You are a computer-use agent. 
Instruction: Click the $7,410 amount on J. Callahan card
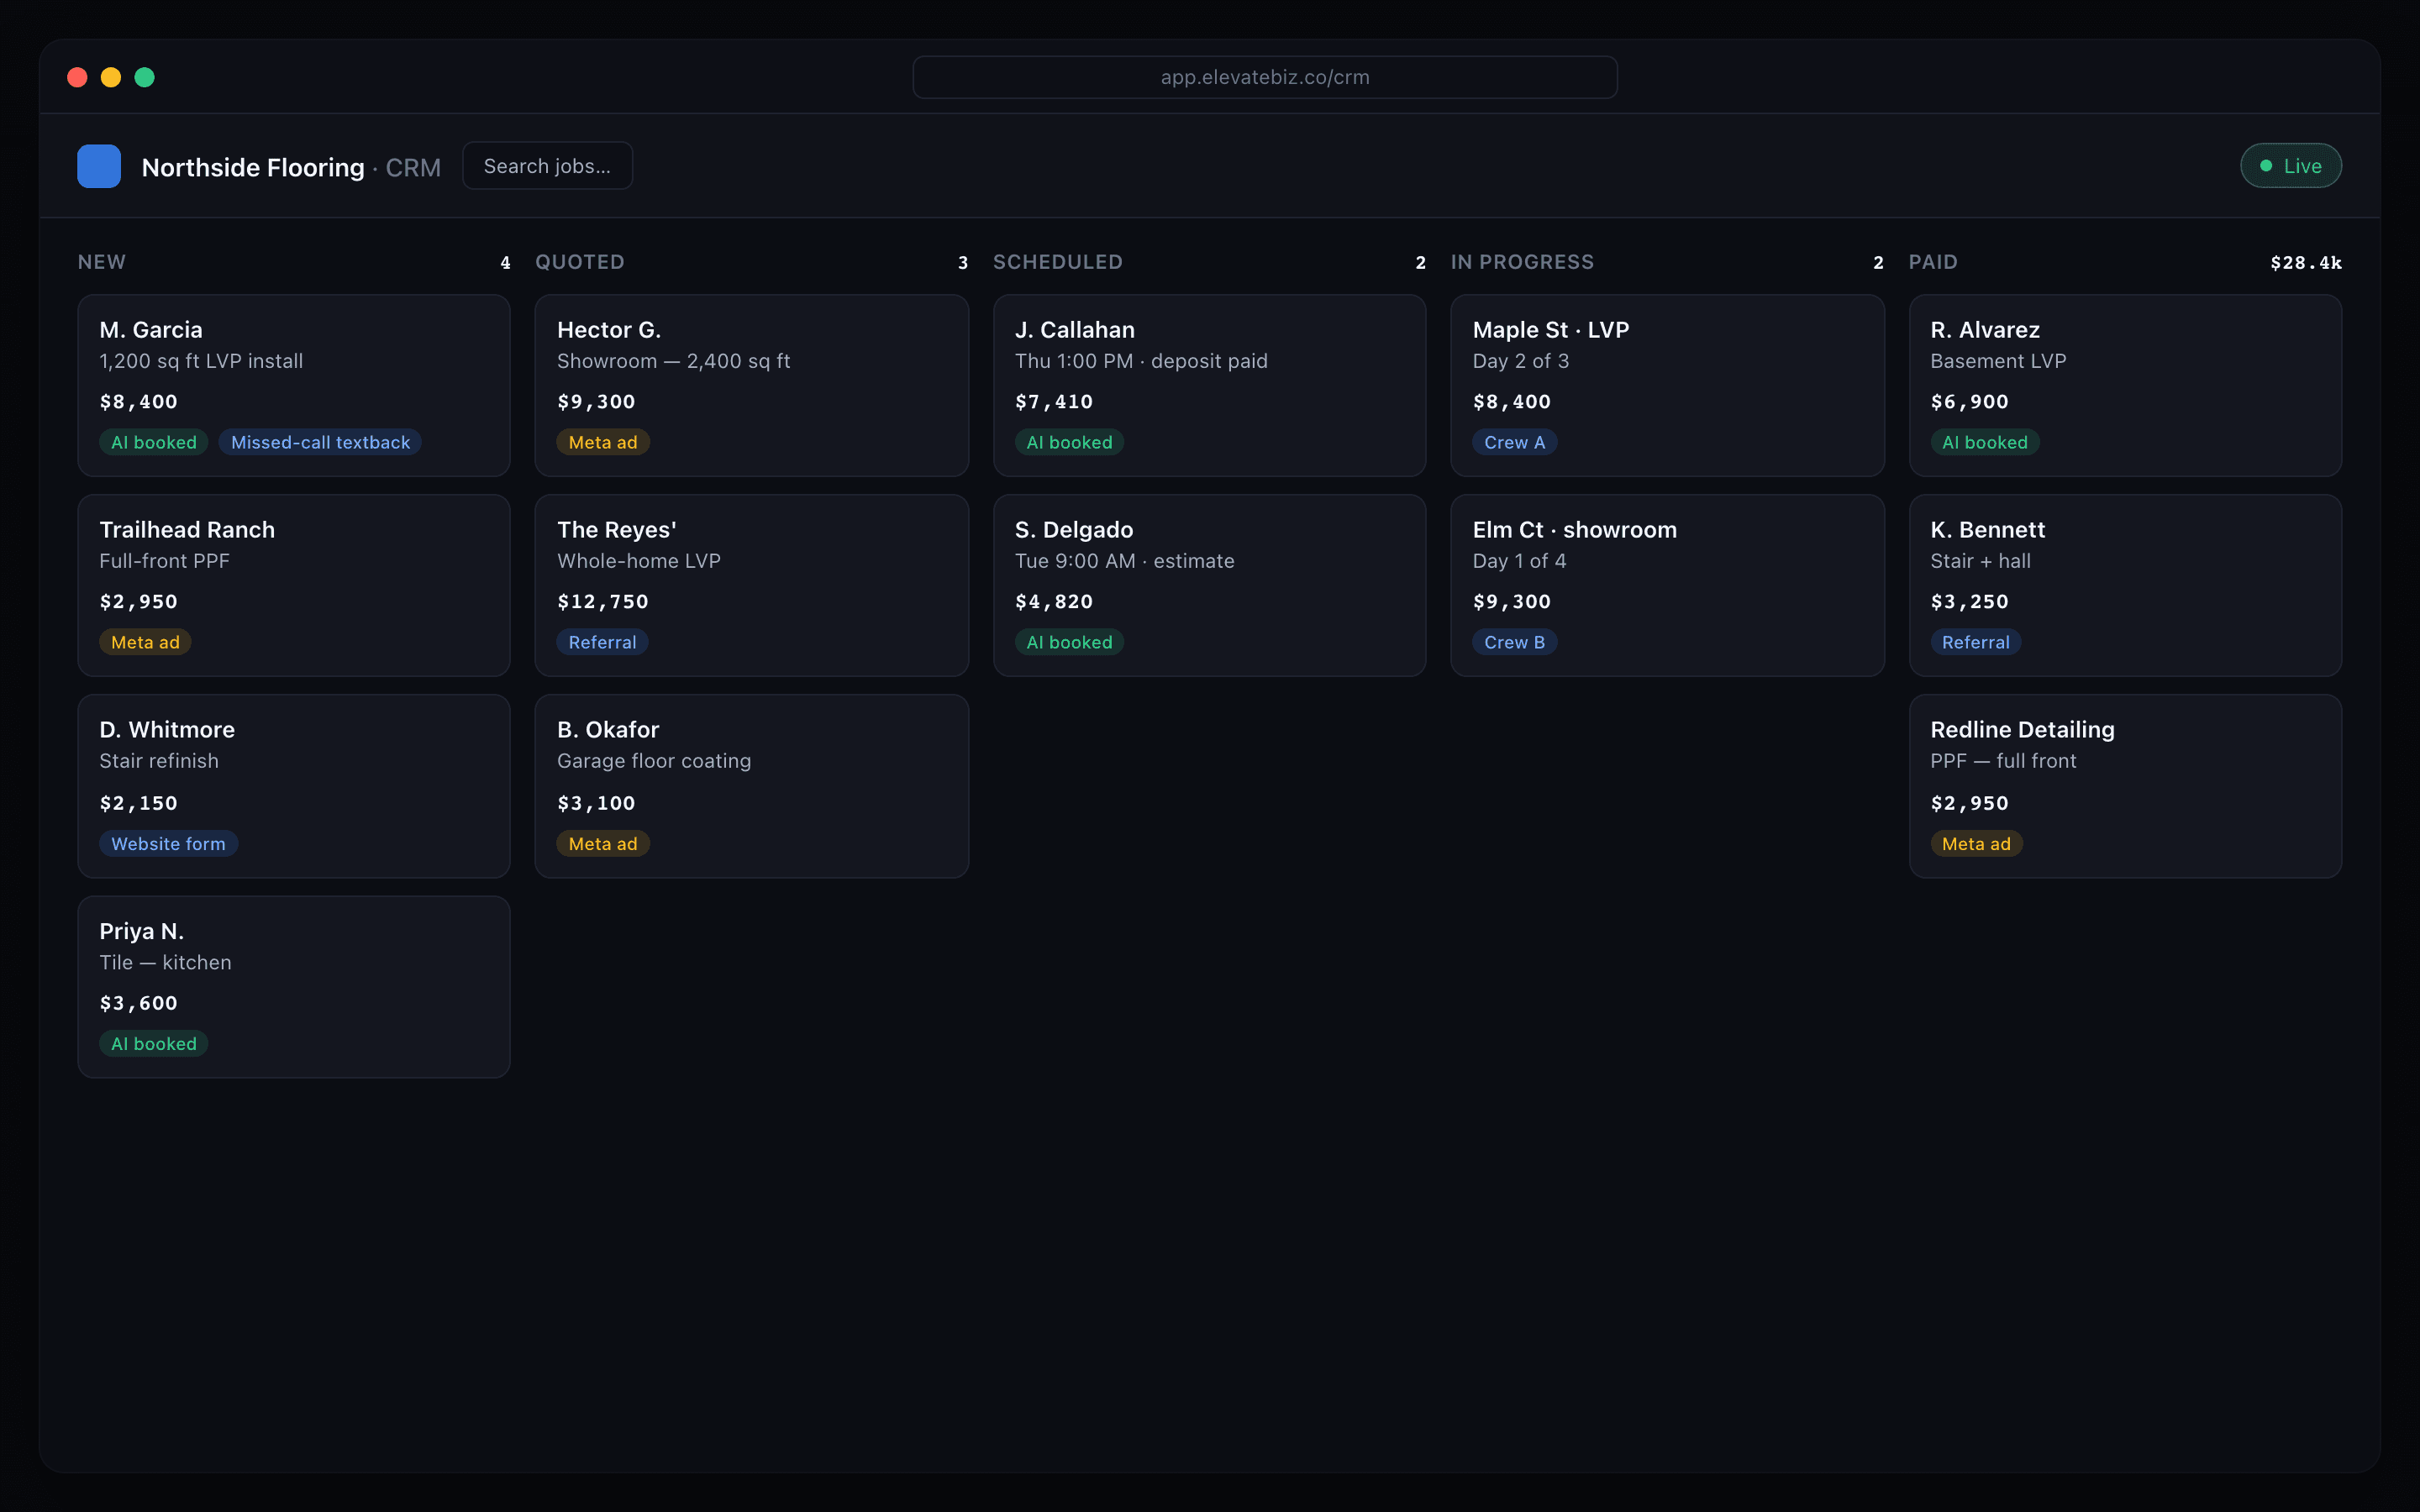[1054, 402]
